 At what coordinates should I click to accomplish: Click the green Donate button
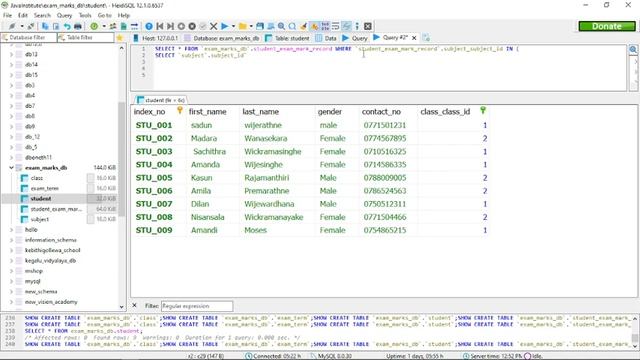607,26
